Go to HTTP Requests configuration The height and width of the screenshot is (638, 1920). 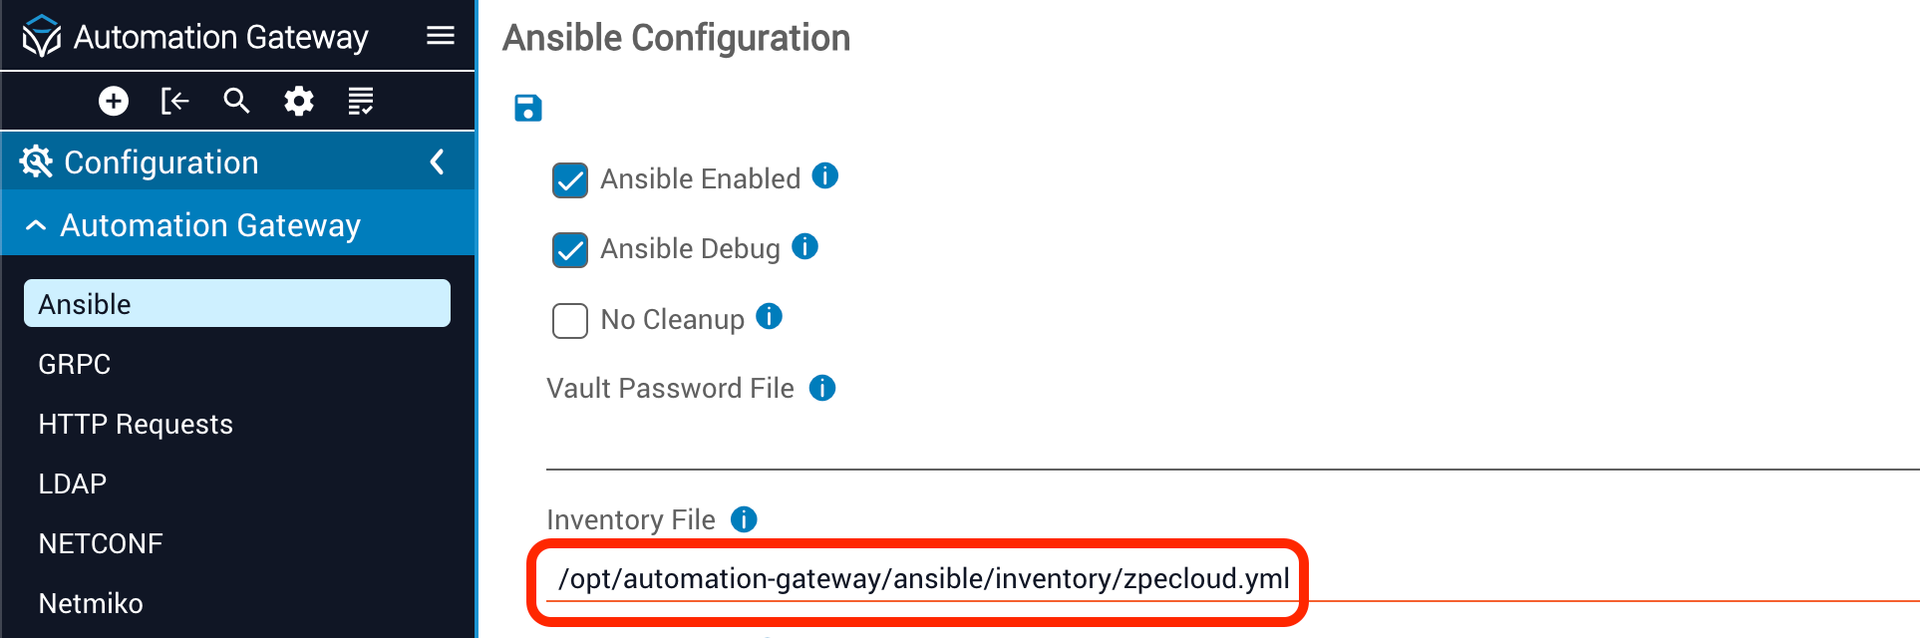tap(135, 424)
